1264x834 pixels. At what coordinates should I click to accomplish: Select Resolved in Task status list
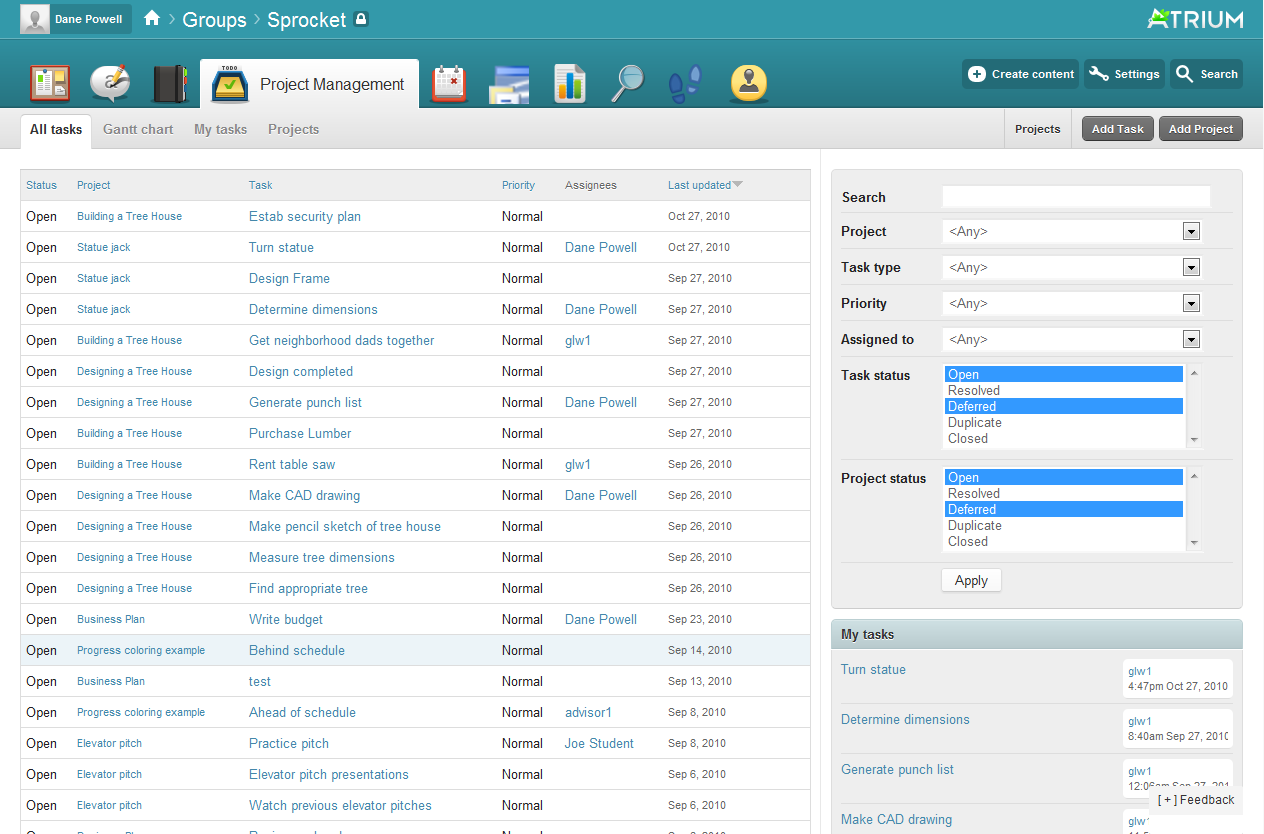click(974, 391)
